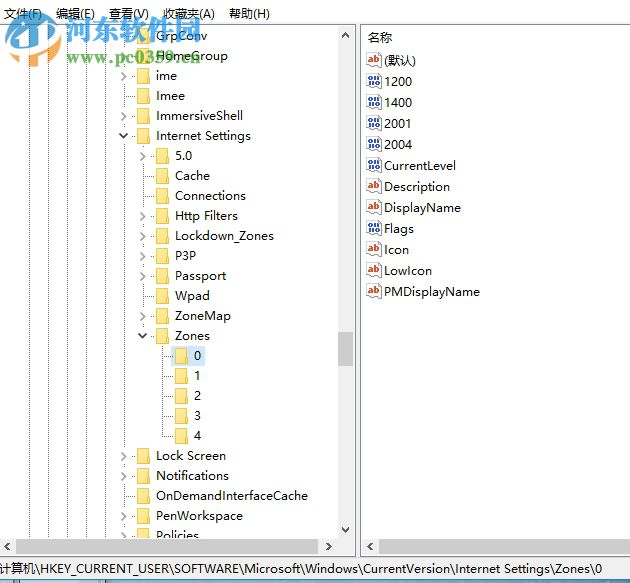
Task: Select the 2004 value name
Action: click(x=398, y=145)
